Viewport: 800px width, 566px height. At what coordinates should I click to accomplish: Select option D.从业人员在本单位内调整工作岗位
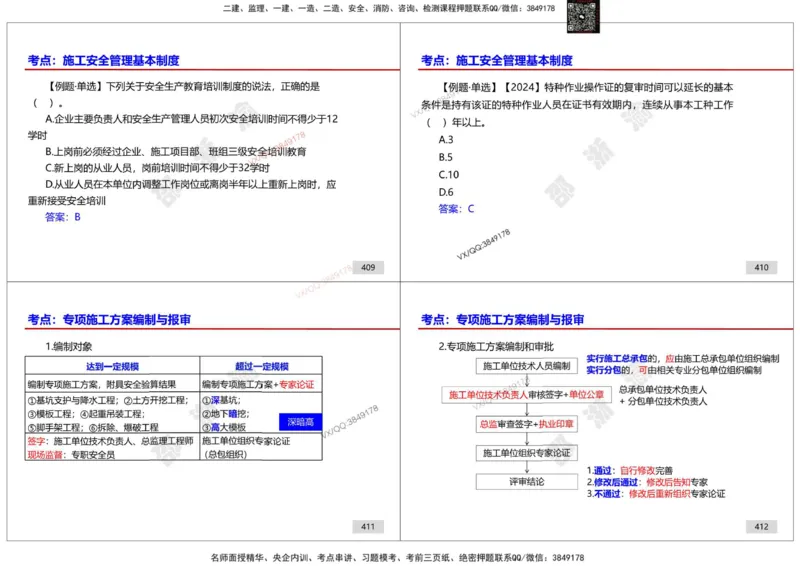click(x=182, y=192)
